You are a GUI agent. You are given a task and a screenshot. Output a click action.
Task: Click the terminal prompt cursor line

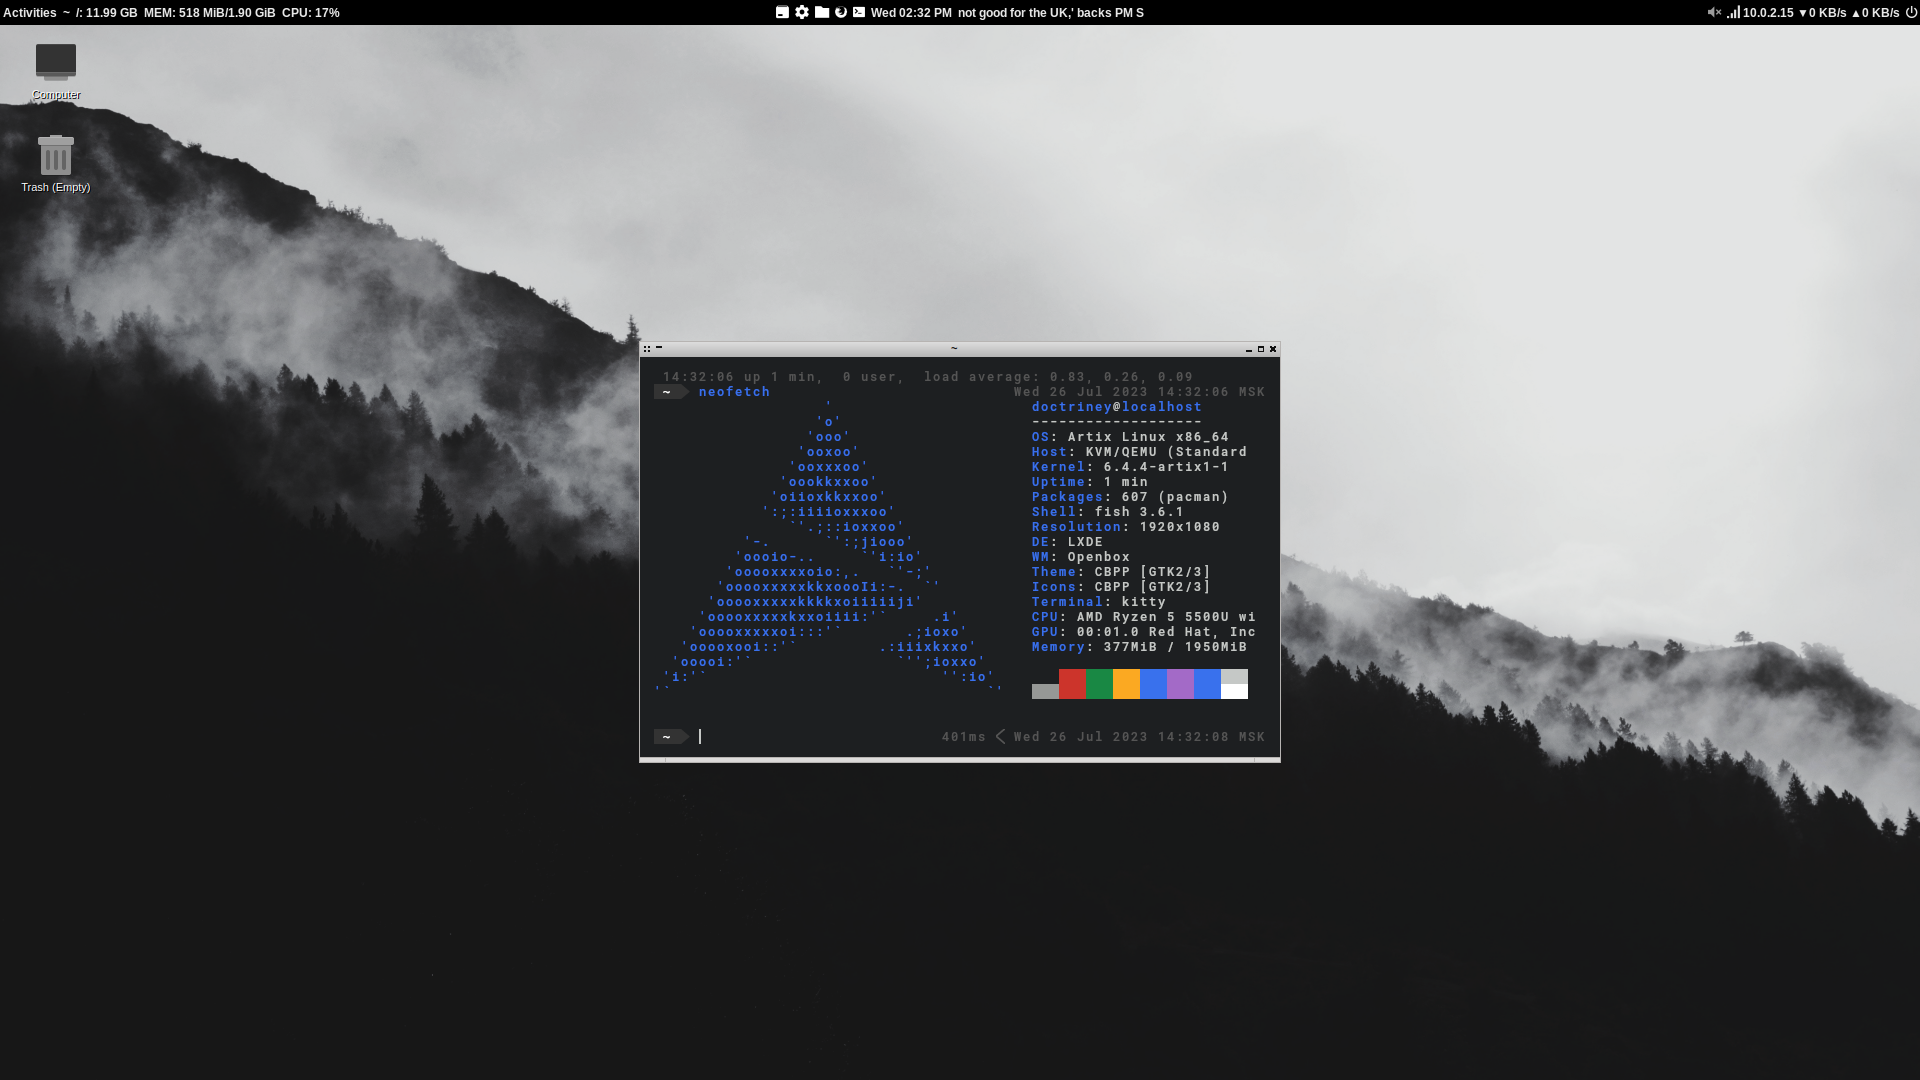point(700,737)
